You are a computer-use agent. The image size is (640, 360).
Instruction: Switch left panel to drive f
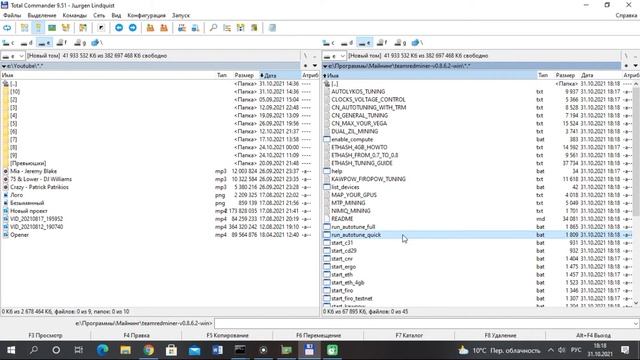[62, 42]
